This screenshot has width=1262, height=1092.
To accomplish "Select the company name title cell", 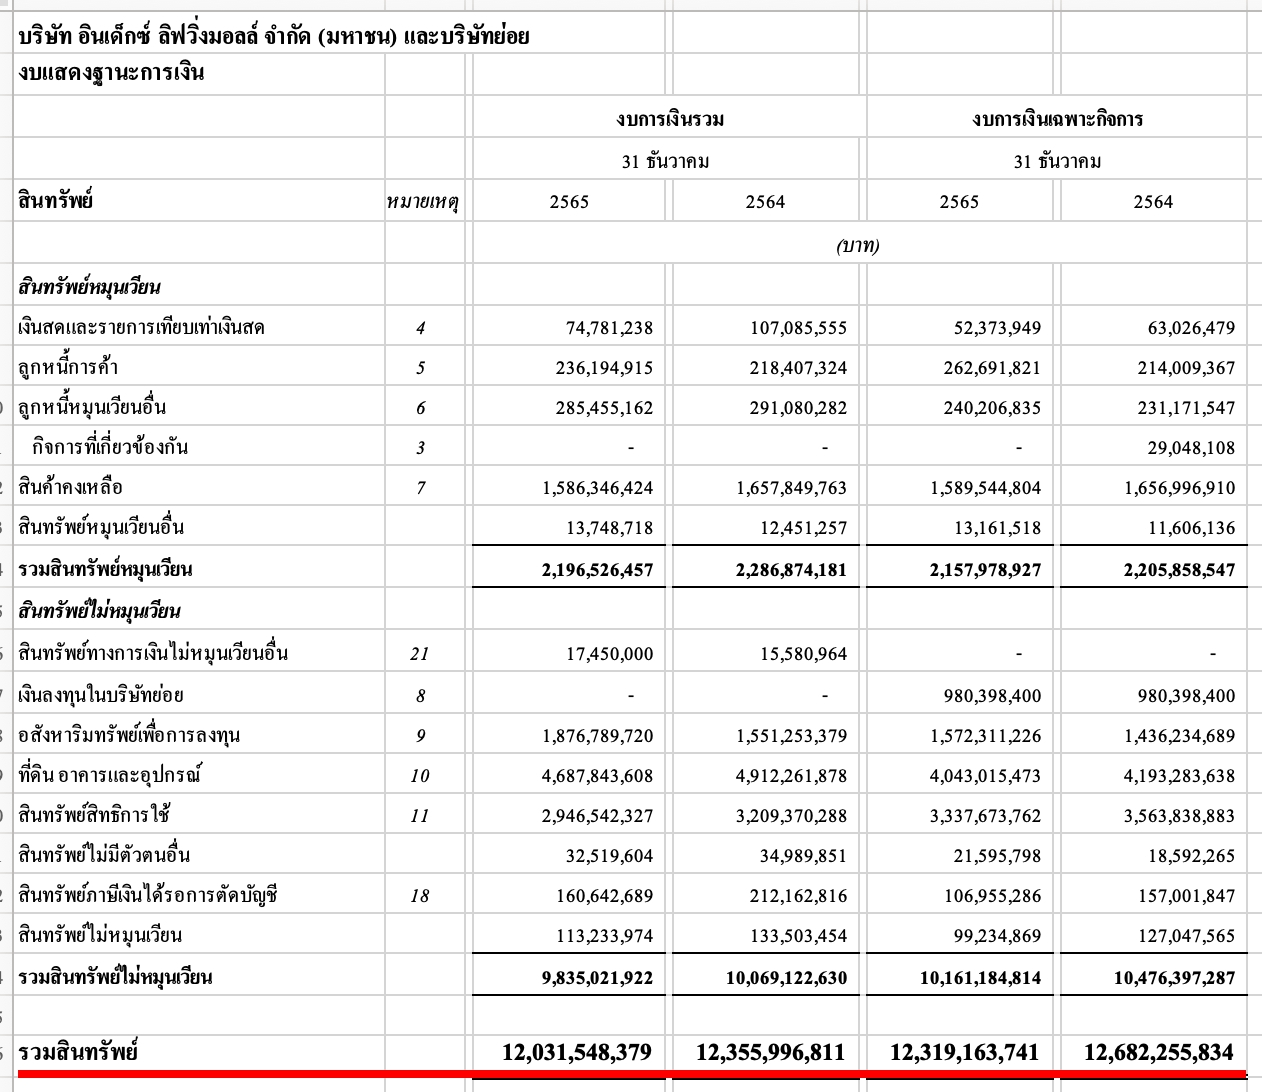I will point(274,37).
